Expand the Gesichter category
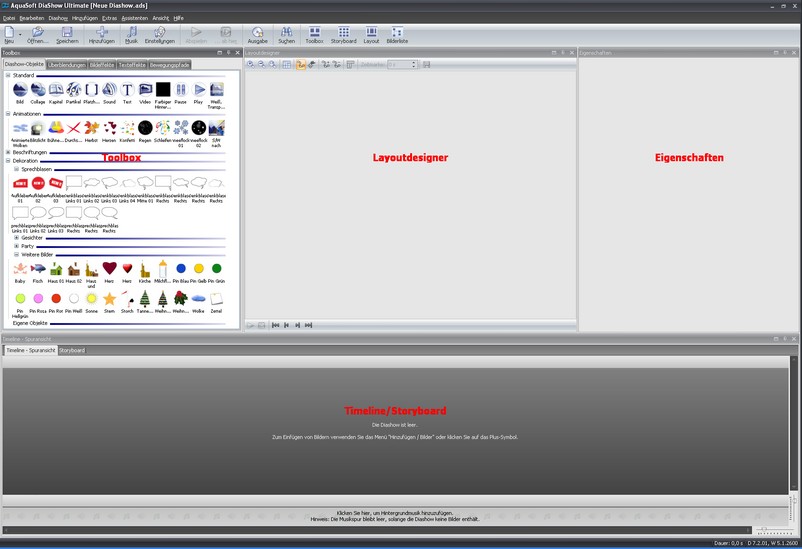The image size is (802, 549). coord(17,238)
